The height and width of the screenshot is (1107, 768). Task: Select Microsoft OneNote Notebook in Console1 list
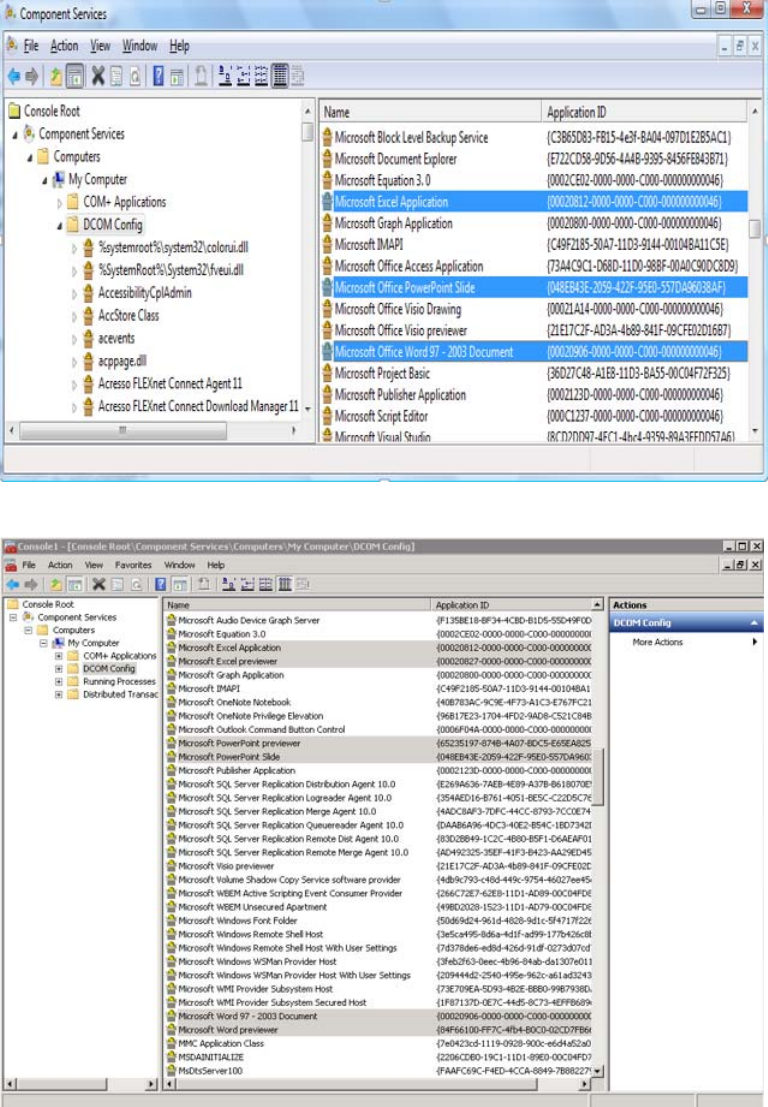click(379, 702)
